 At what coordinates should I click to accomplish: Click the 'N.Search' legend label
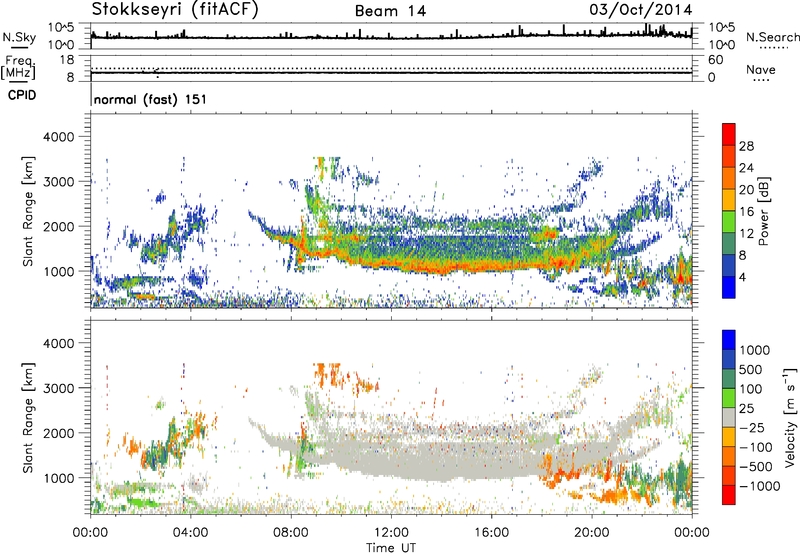point(772,37)
